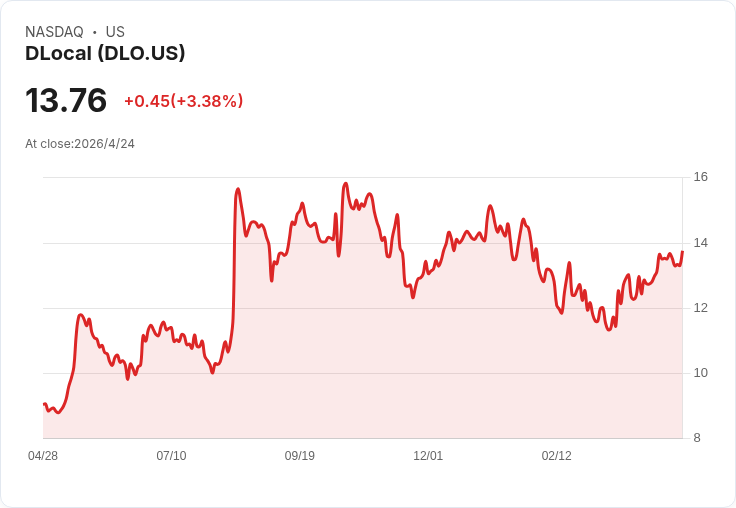Click the NASDAQ exchange label
The width and height of the screenshot is (736, 508).
coord(54,32)
